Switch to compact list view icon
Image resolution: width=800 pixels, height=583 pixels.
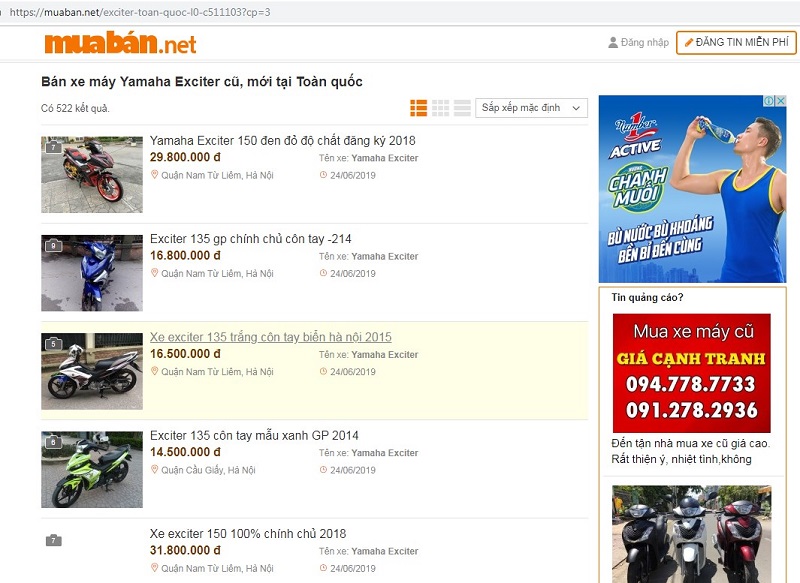point(462,108)
